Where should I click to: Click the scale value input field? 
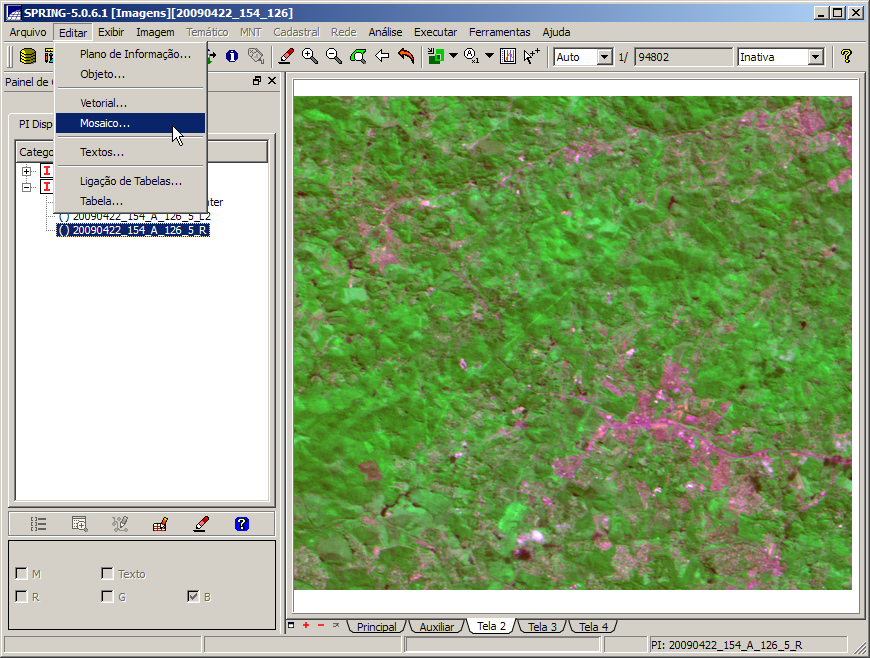[x=682, y=57]
